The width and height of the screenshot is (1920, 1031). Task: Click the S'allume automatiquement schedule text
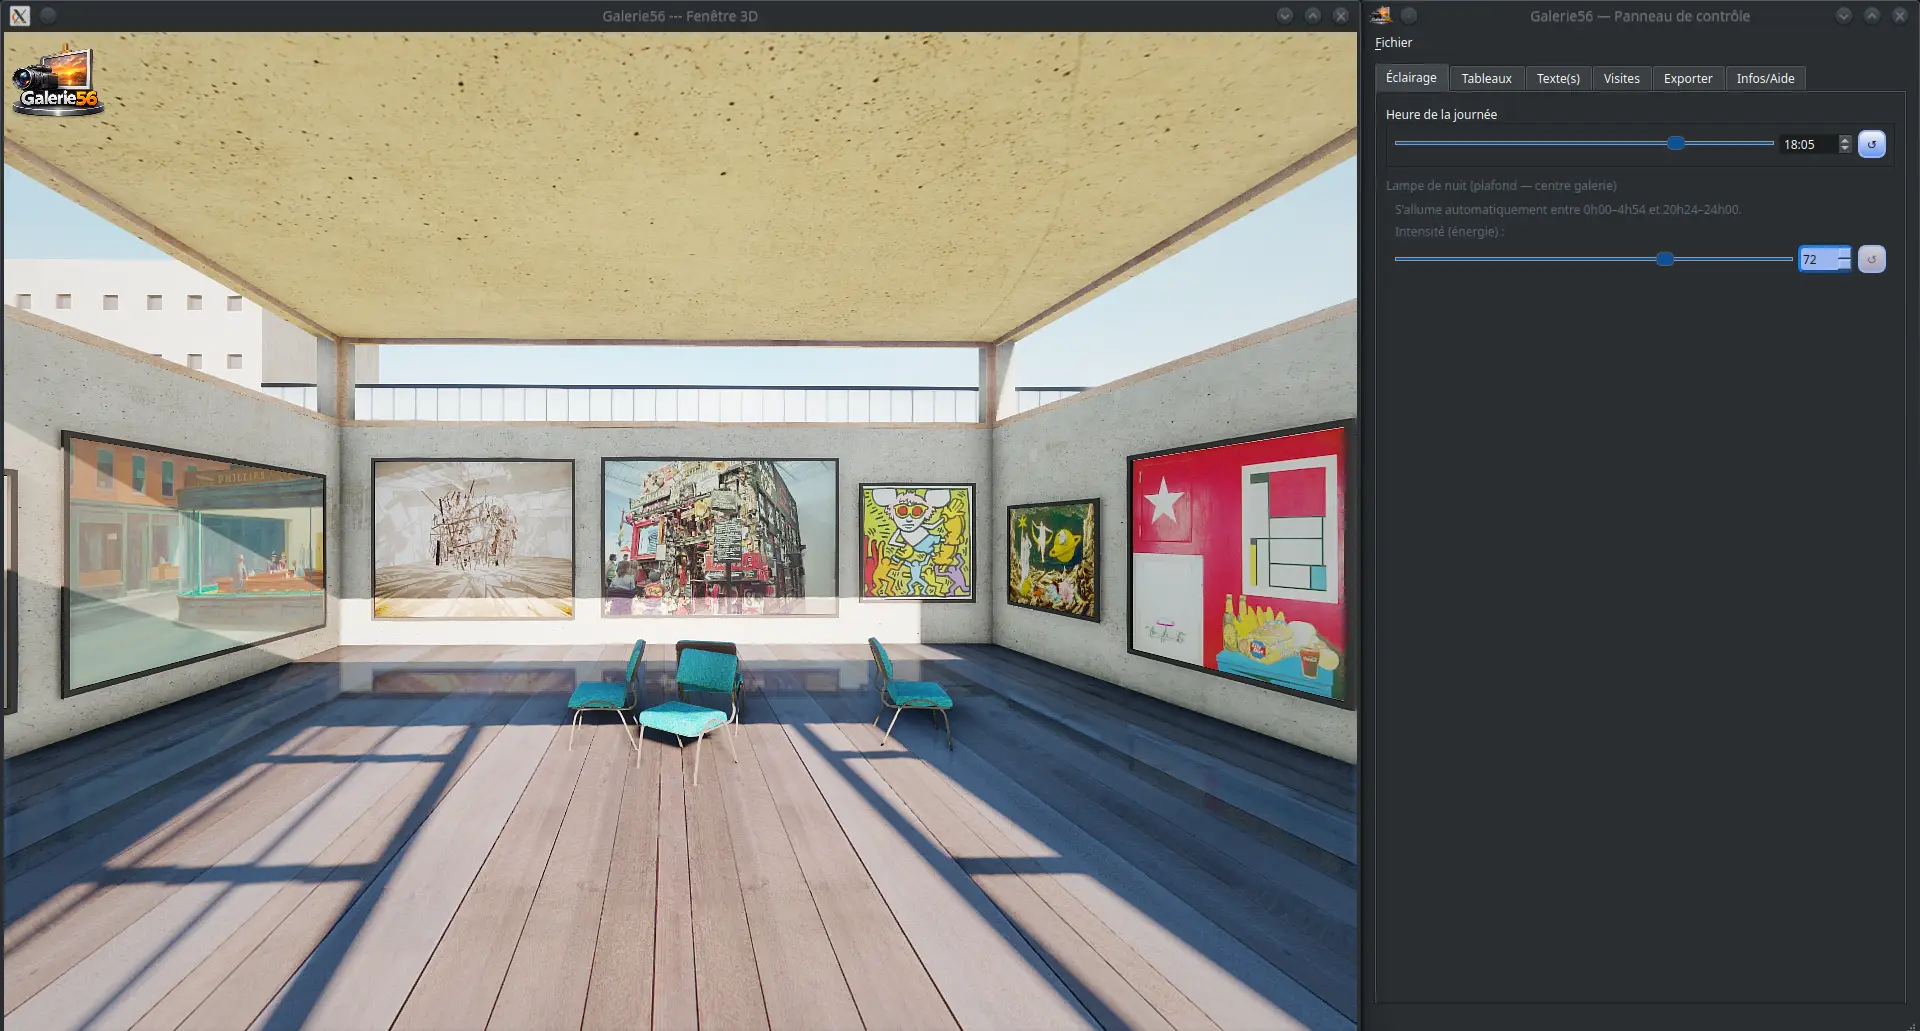click(x=1568, y=209)
